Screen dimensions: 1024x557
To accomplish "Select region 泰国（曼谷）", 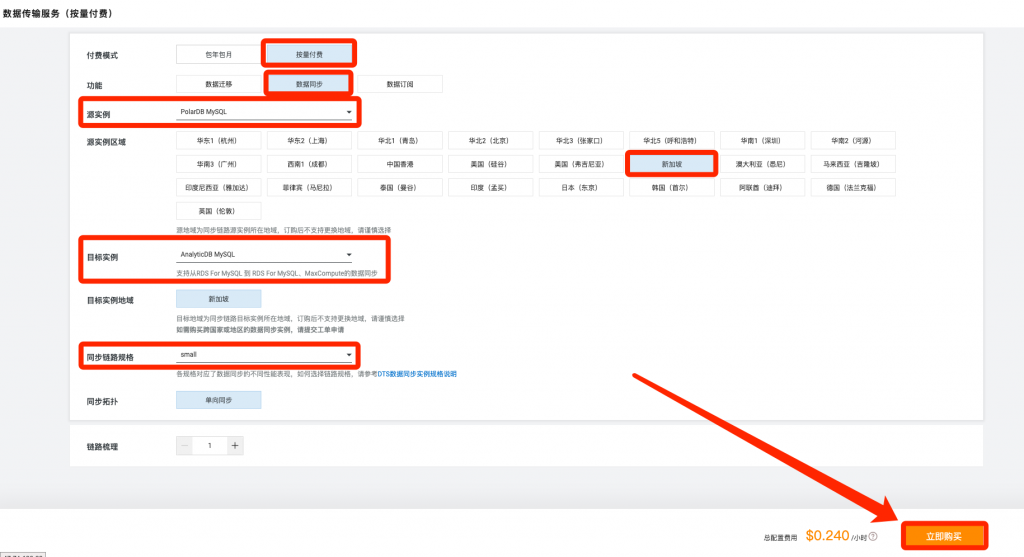I will [x=400, y=187].
